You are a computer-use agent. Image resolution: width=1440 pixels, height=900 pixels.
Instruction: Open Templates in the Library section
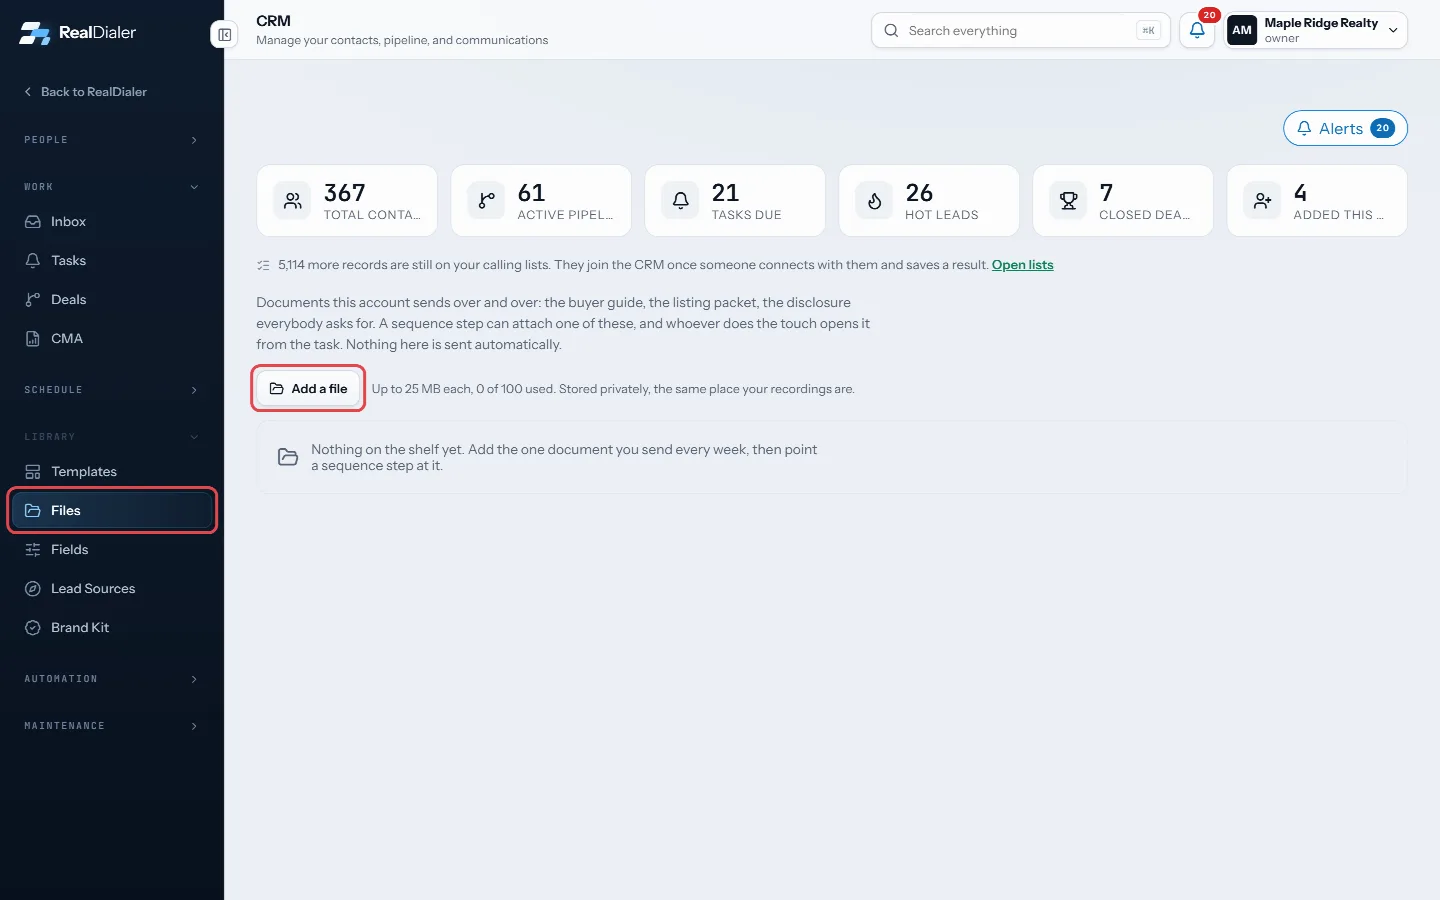point(112,472)
